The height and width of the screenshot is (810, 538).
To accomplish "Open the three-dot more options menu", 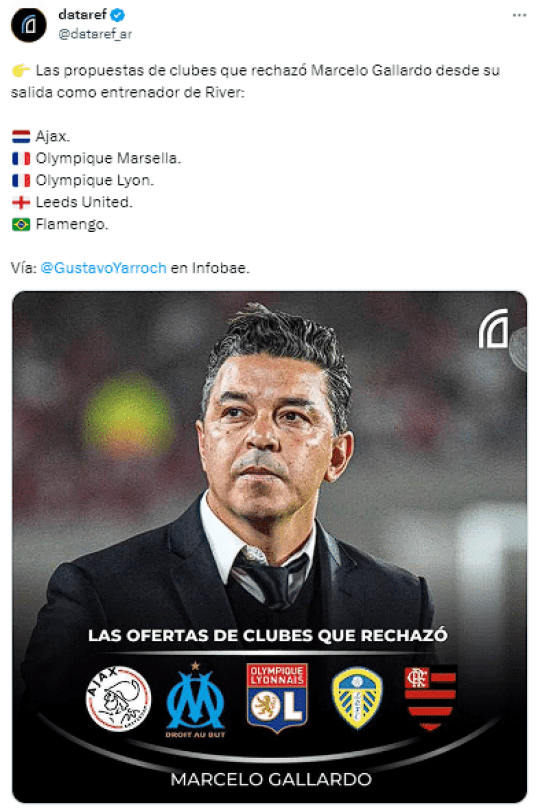I will coord(519,15).
